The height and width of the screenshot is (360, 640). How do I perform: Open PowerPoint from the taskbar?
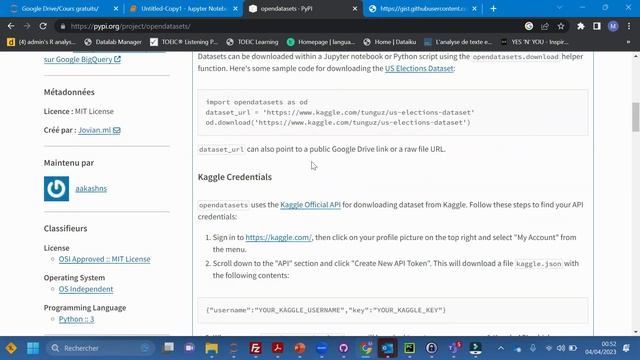[300, 348]
